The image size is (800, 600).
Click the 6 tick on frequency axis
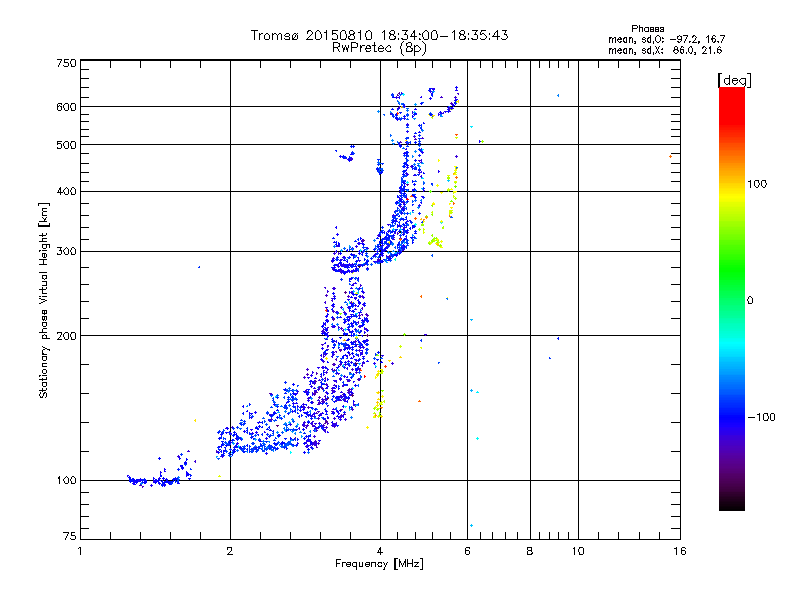[467, 551]
